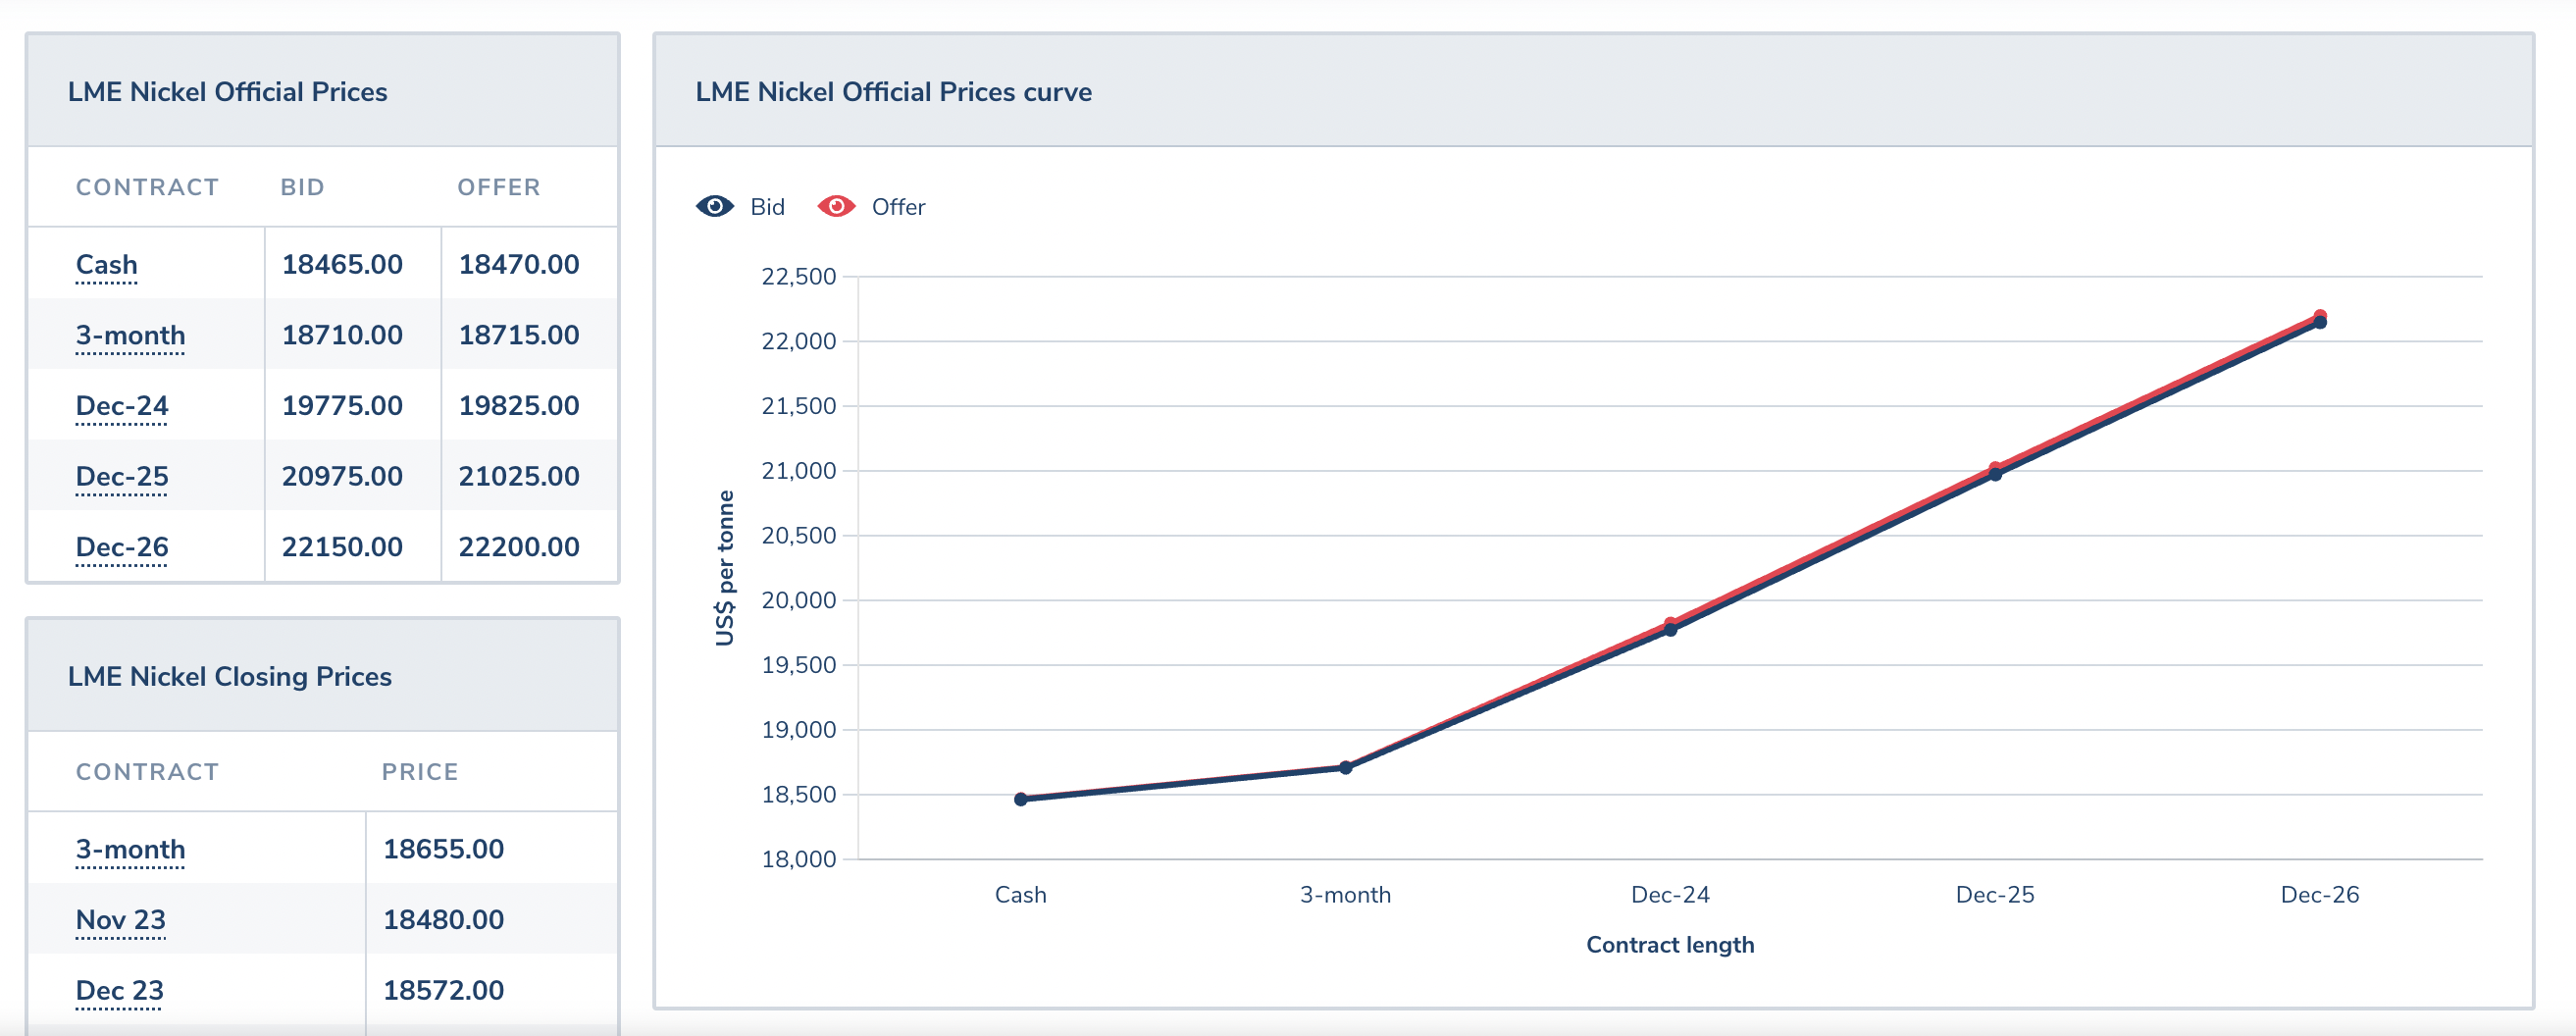The width and height of the screenshot is (2576, 1036).
Task: Click the Dec-24 bid data point
Action: pyautogui.click(x=1670, y=629)
